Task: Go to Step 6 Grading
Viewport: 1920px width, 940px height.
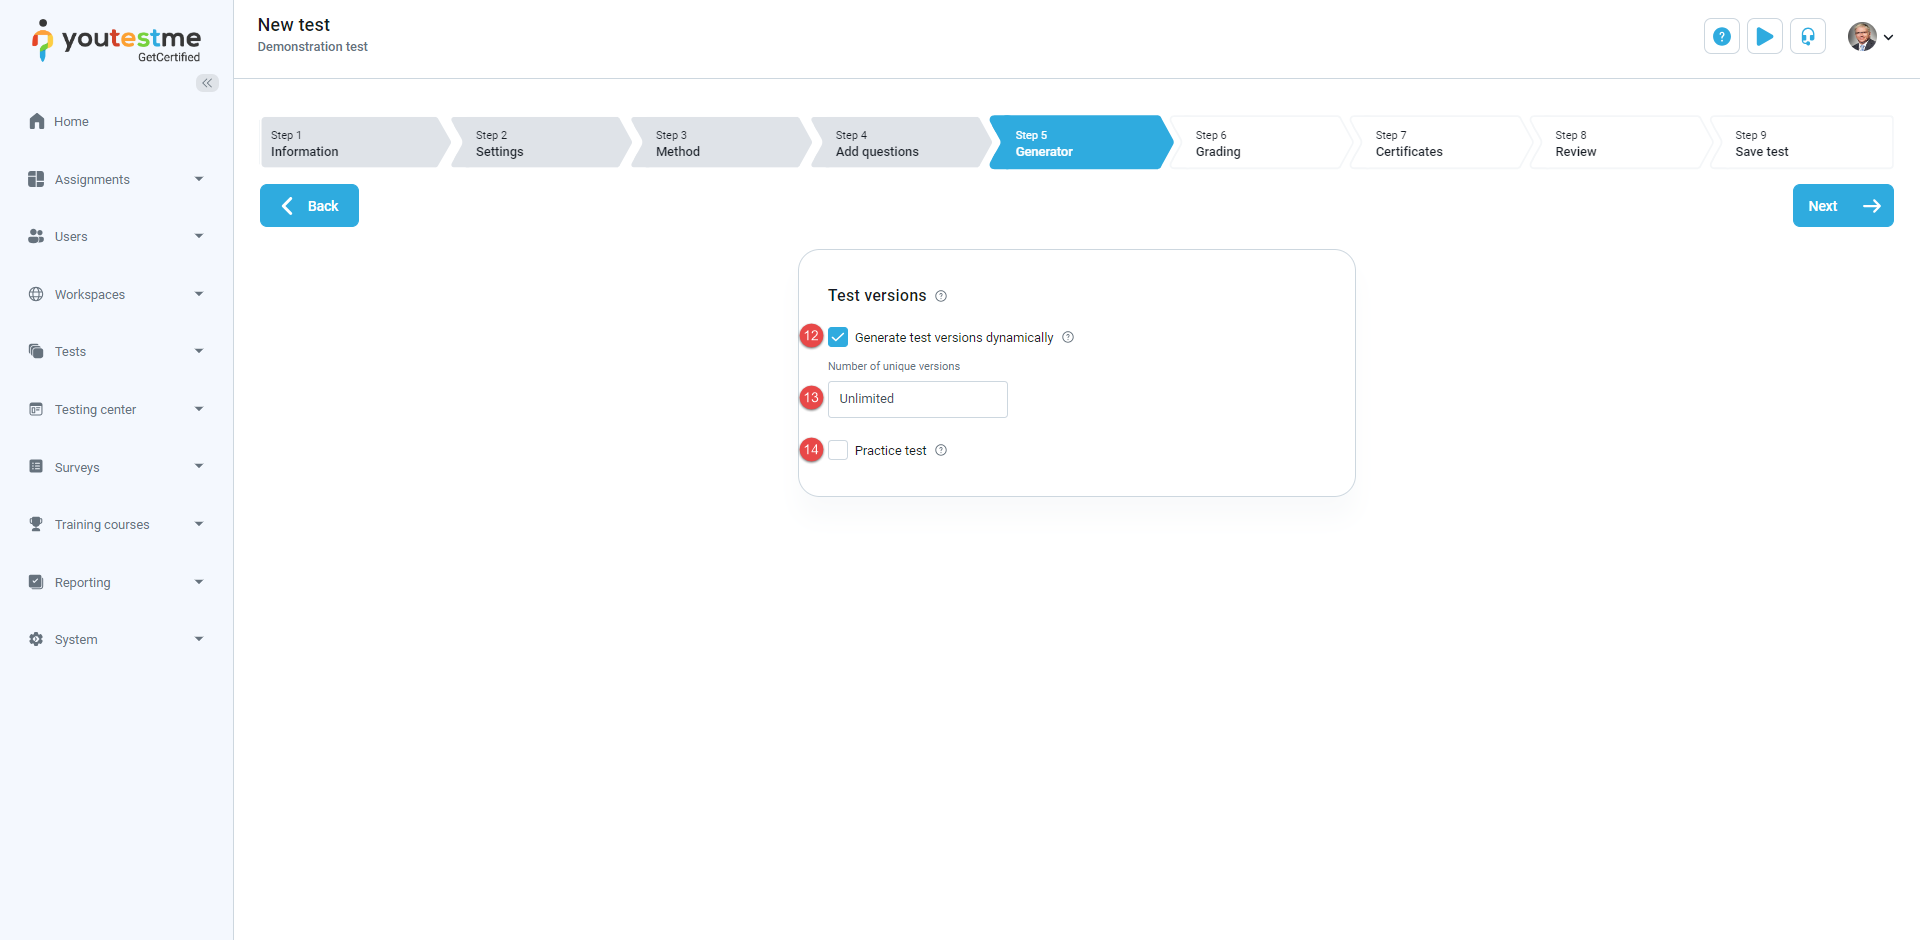Action: [1261, 142]
